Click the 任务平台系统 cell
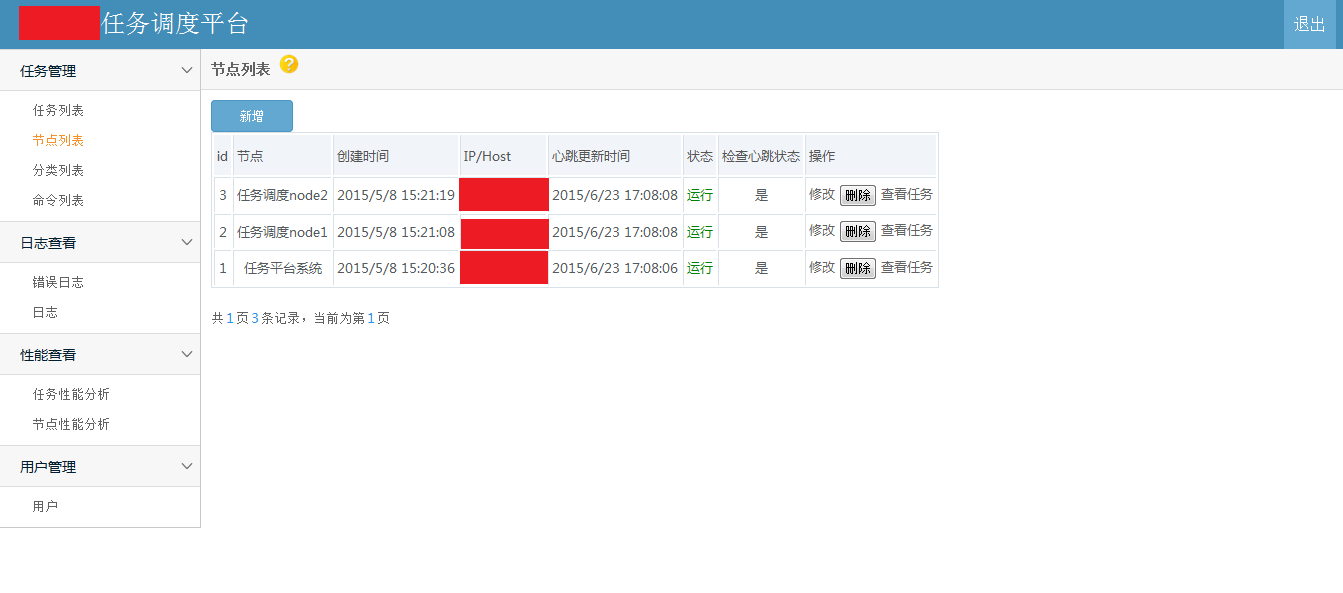 [x=283, y=268]
